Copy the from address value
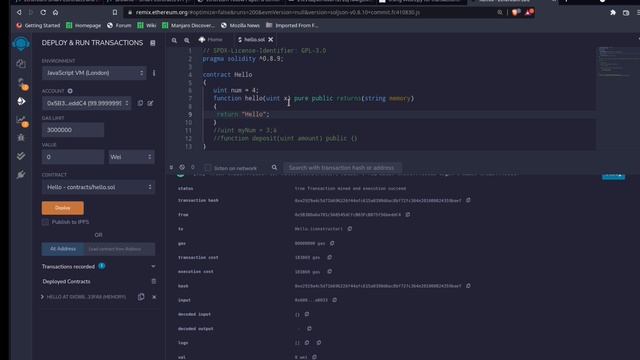The width and height of the screenshot is (640, 360). point(407,214)
